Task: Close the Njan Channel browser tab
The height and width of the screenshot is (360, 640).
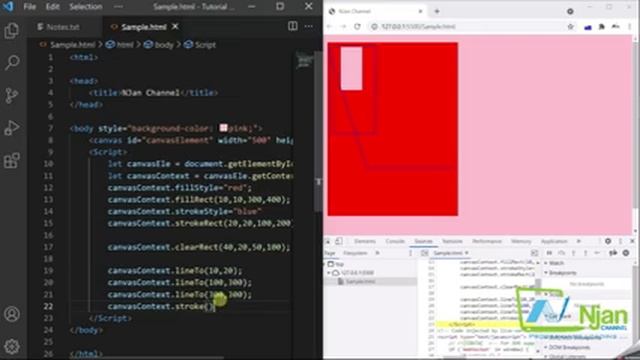Action: (420, 11)
